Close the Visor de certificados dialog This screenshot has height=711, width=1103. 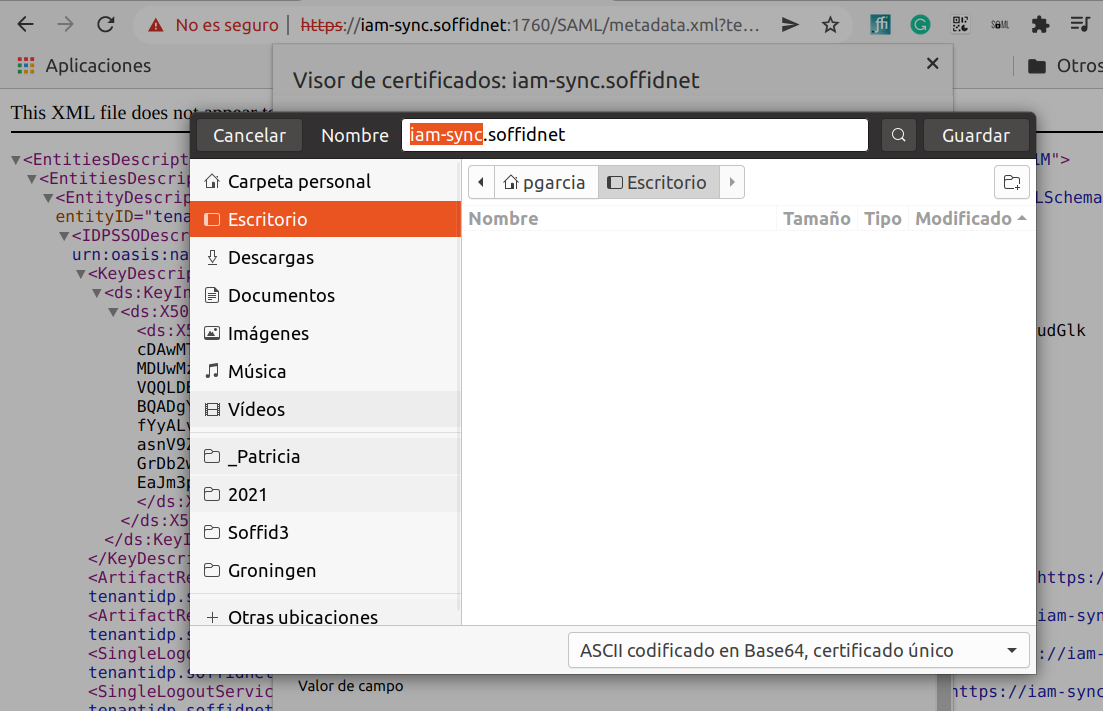tap(933, 63)
